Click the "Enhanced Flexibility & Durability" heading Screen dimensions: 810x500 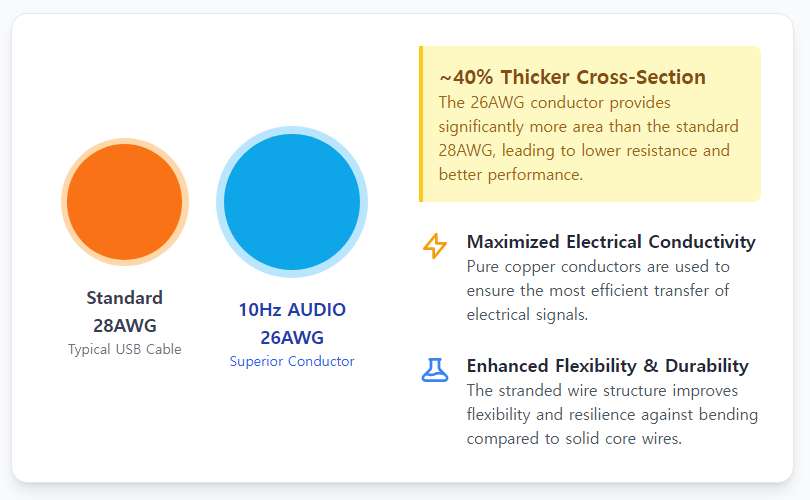point(607,366)
